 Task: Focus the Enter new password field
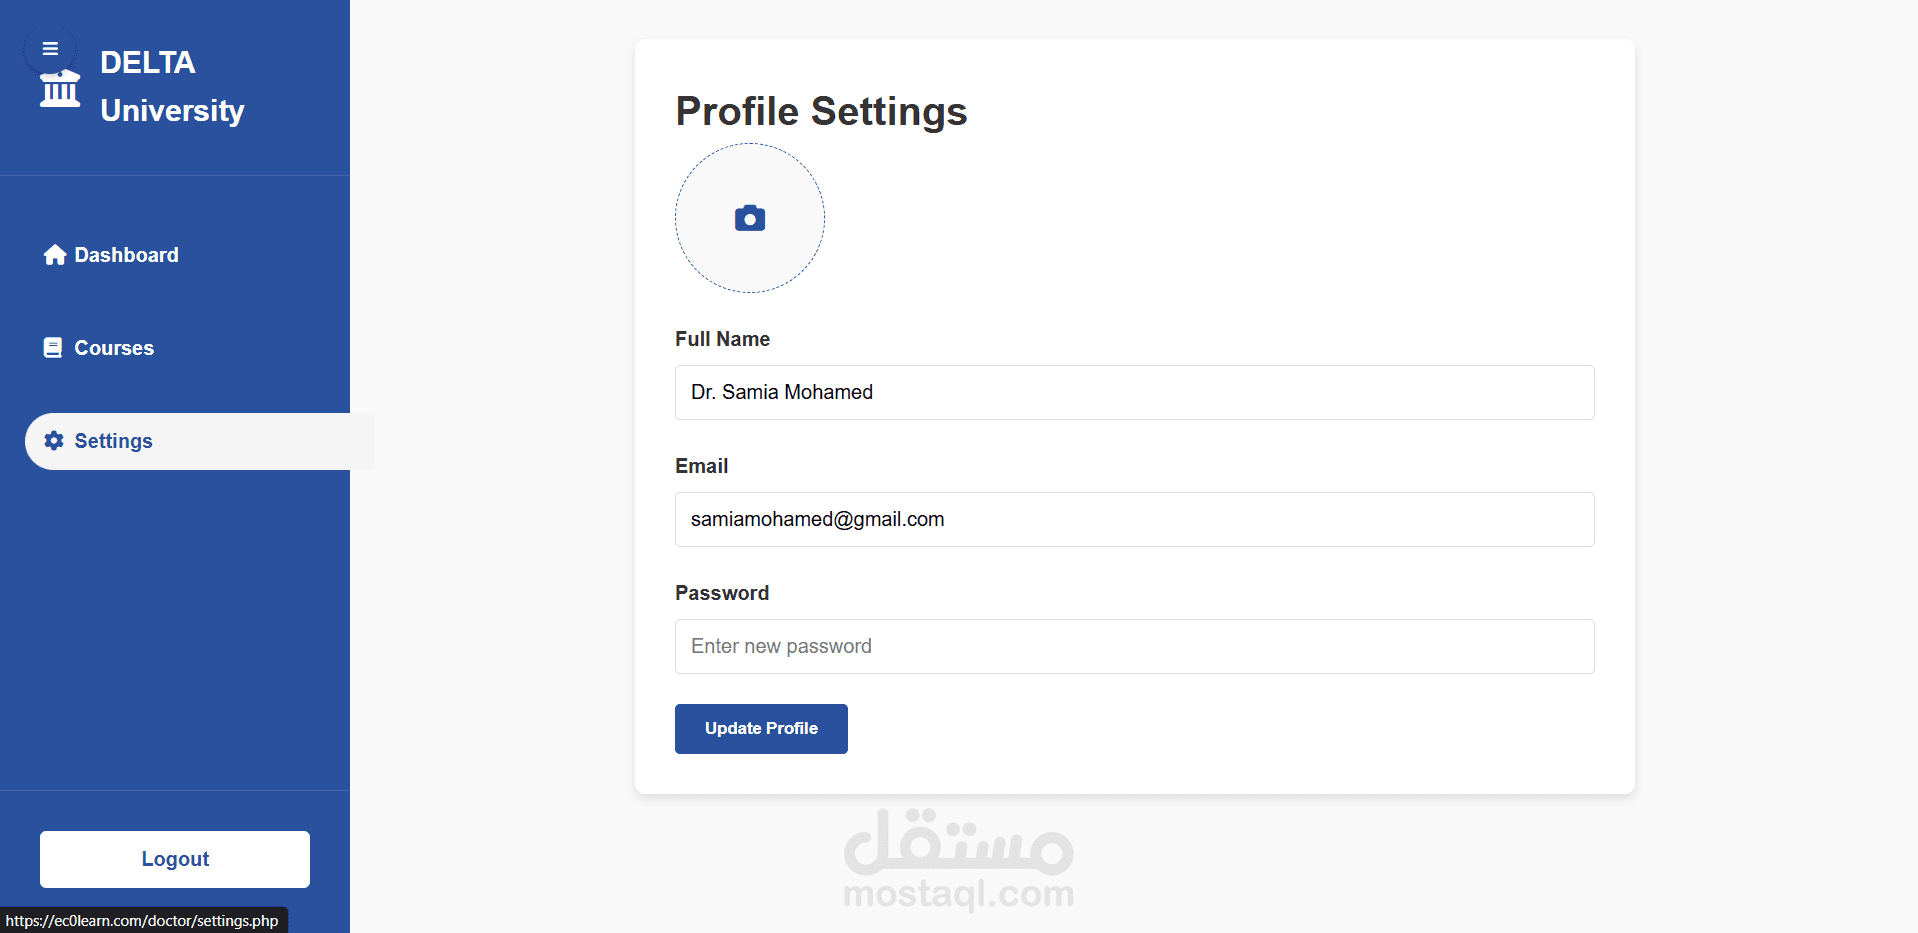1134,646
